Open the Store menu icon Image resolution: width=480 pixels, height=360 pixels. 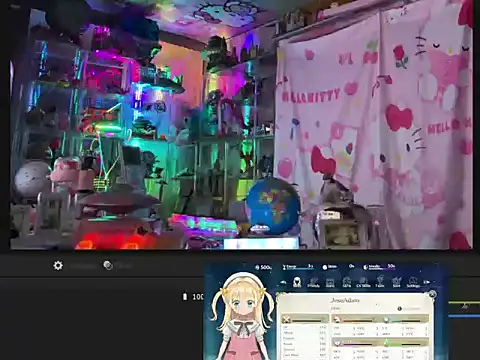[x=330, y=283]
